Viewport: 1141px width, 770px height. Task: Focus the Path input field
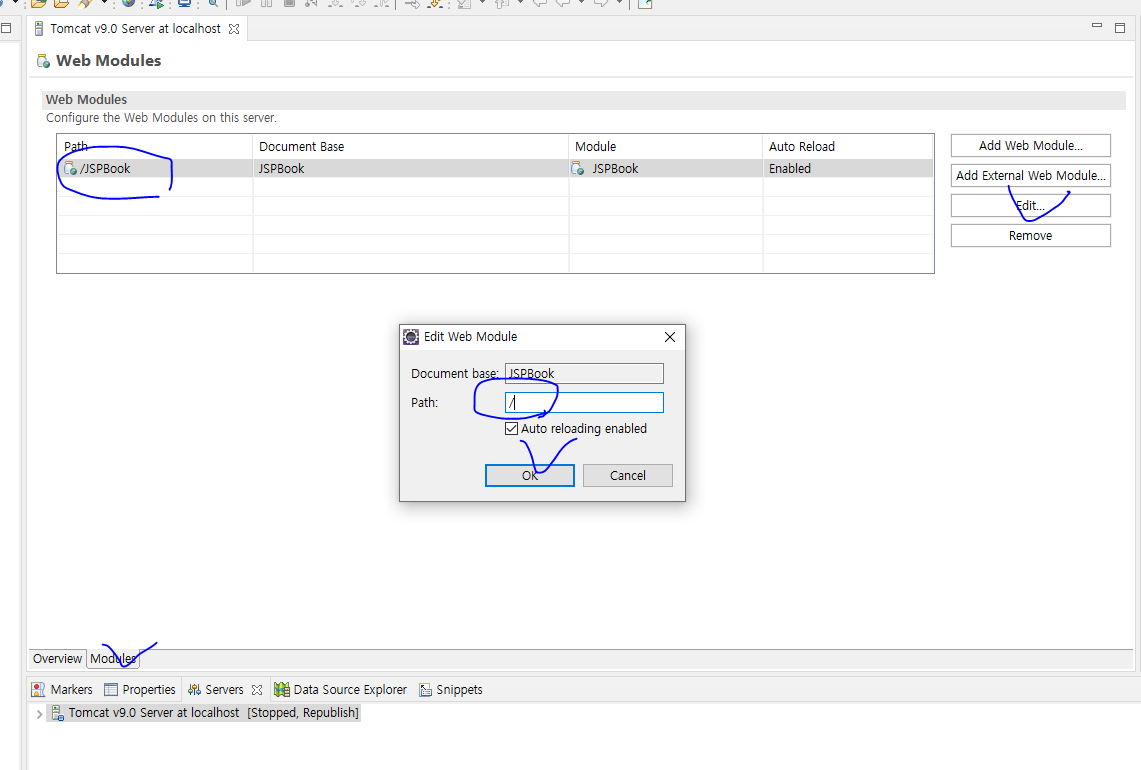[x=584, y=402]
